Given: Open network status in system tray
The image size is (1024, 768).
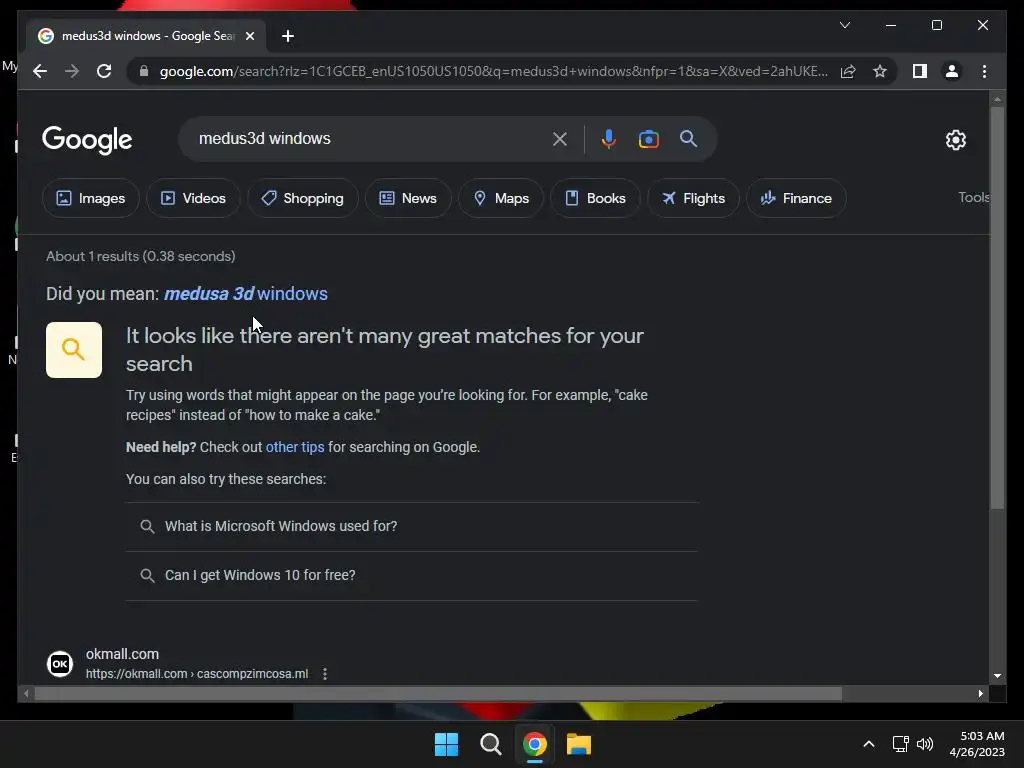Looking at the screenshot, I should point(900,744).
